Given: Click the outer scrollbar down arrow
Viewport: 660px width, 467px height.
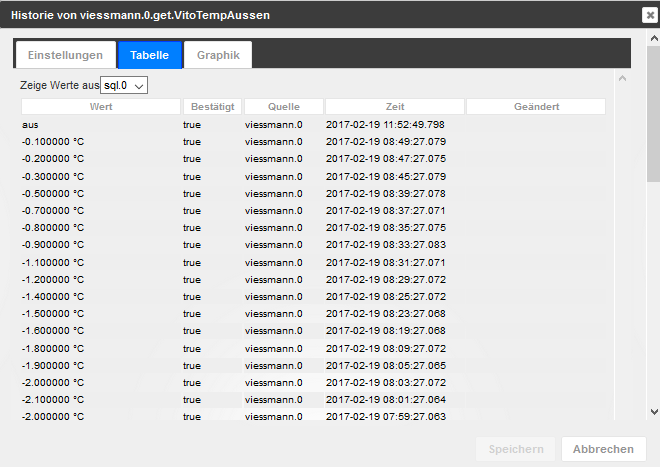Looking at the screenshot, I should 654,411.
